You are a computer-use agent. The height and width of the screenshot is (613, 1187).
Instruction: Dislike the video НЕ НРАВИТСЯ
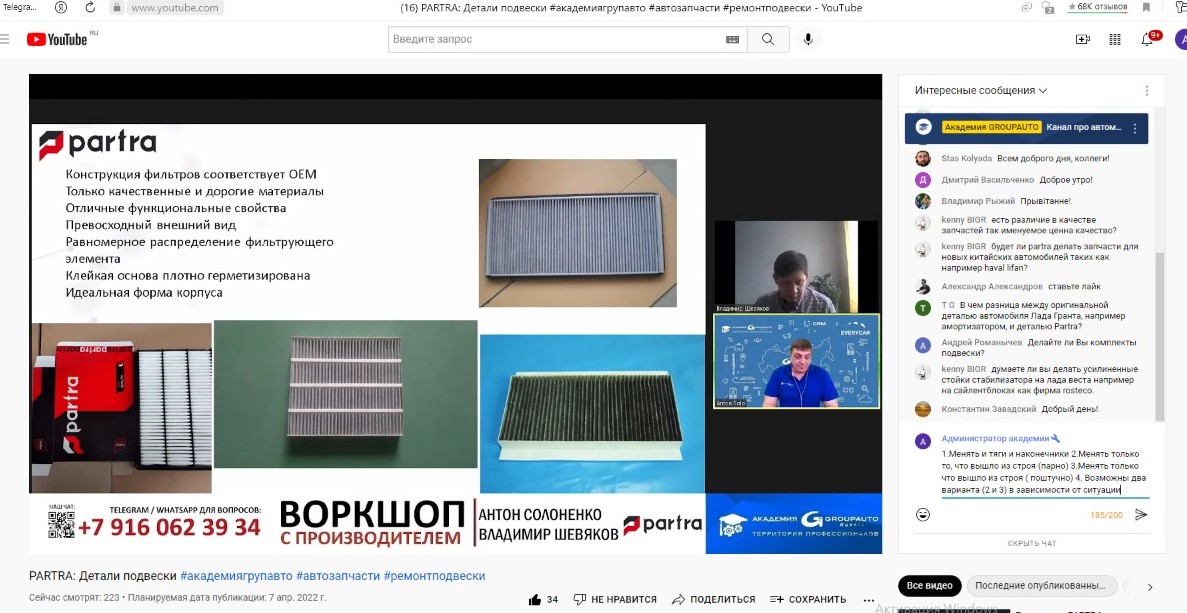[x=615, y=599]
